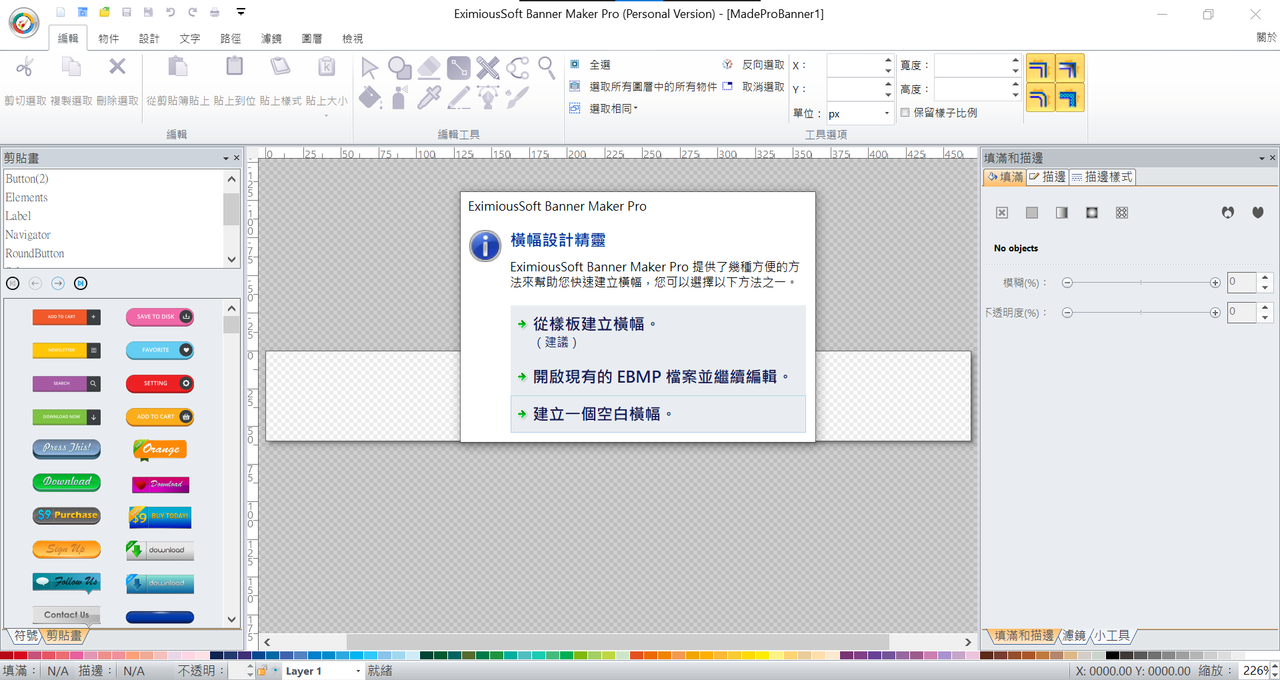Viewport: 1280px width, 680px height.
Task: Switch to the 符號 bottom tab
Action: pyautogui.click(x=25, y=636)
